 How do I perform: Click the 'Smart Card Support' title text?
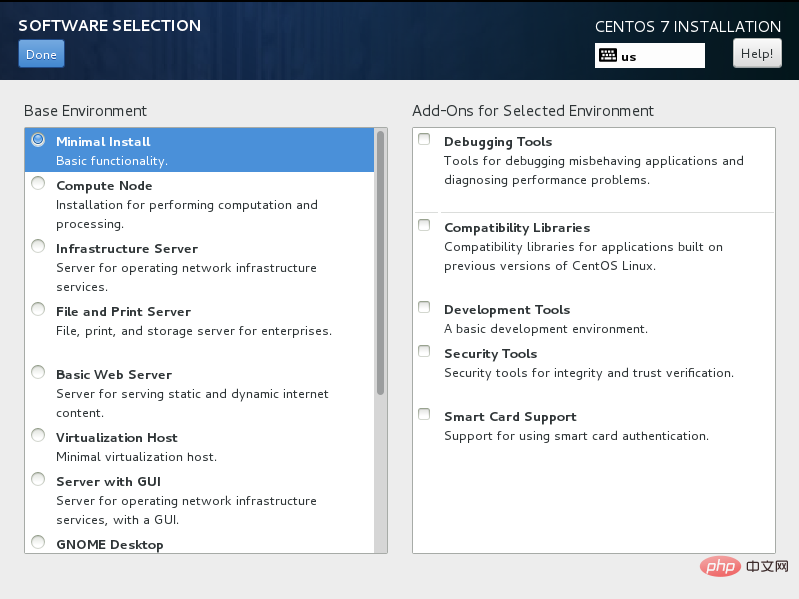click(510, 417)
